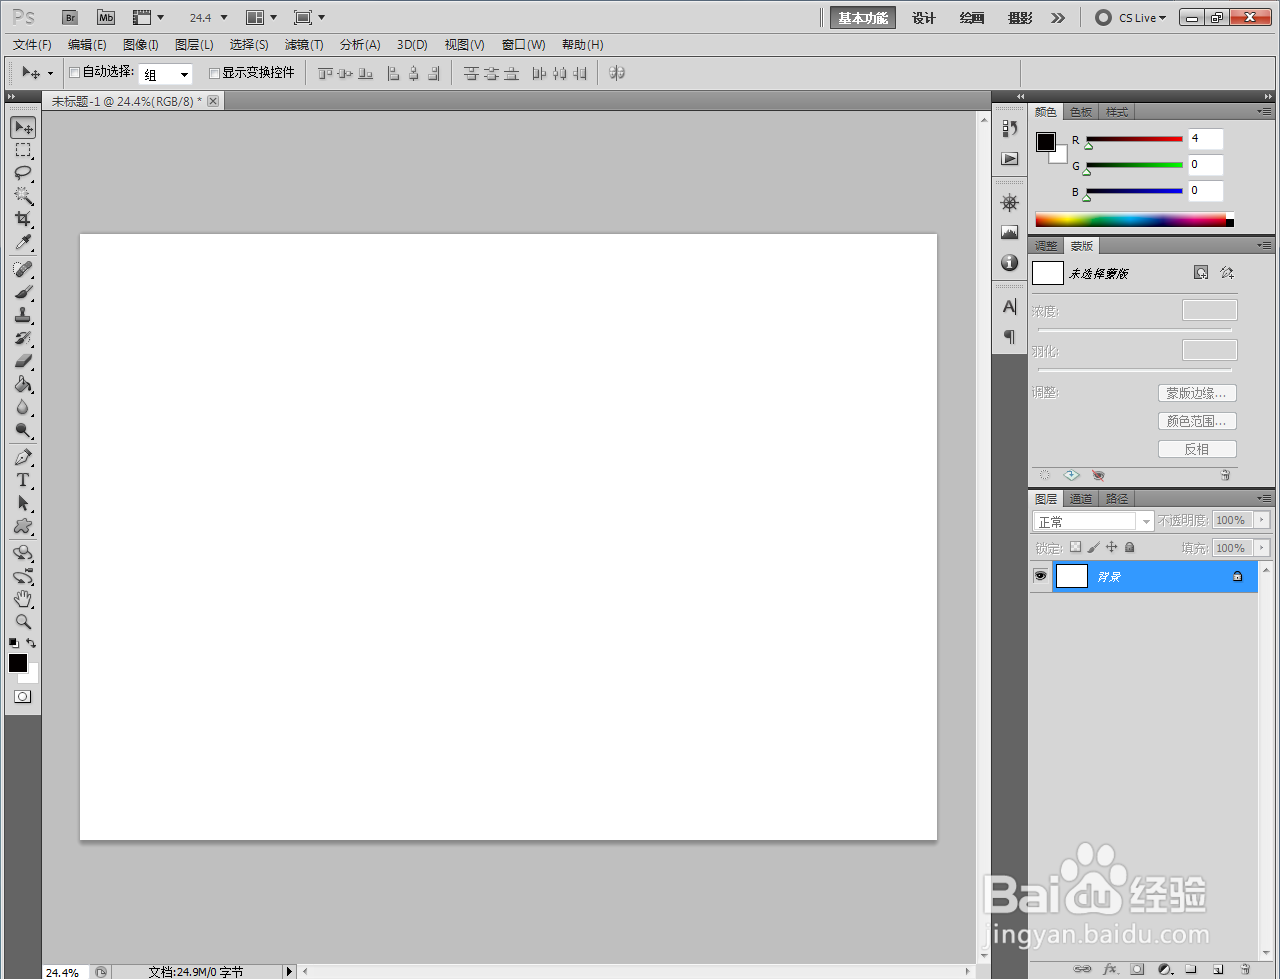Viewport: 1280px width, 979px height.
Task: Create a new layer via bottom icon
Action: pyautogui.click(x=1218, y=969)
